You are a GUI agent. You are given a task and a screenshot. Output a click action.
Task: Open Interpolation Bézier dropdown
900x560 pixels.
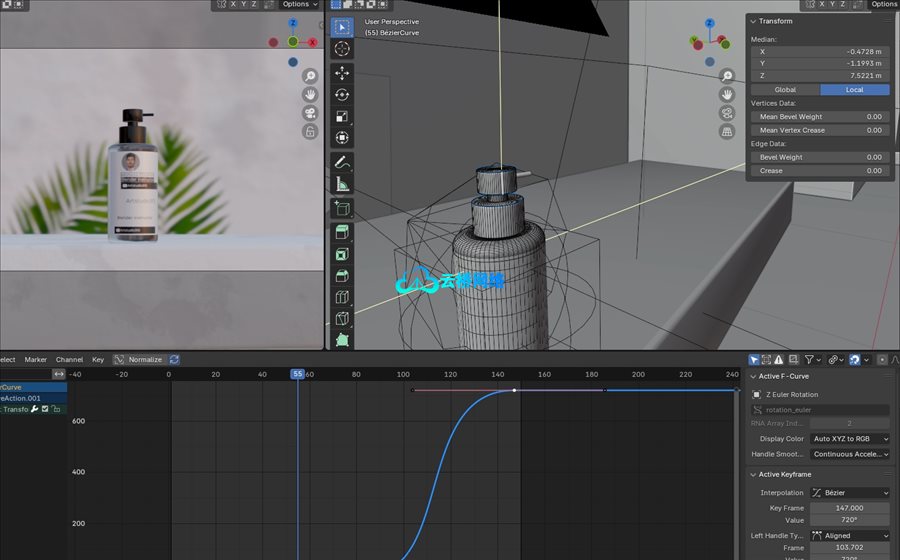[850, 493]
